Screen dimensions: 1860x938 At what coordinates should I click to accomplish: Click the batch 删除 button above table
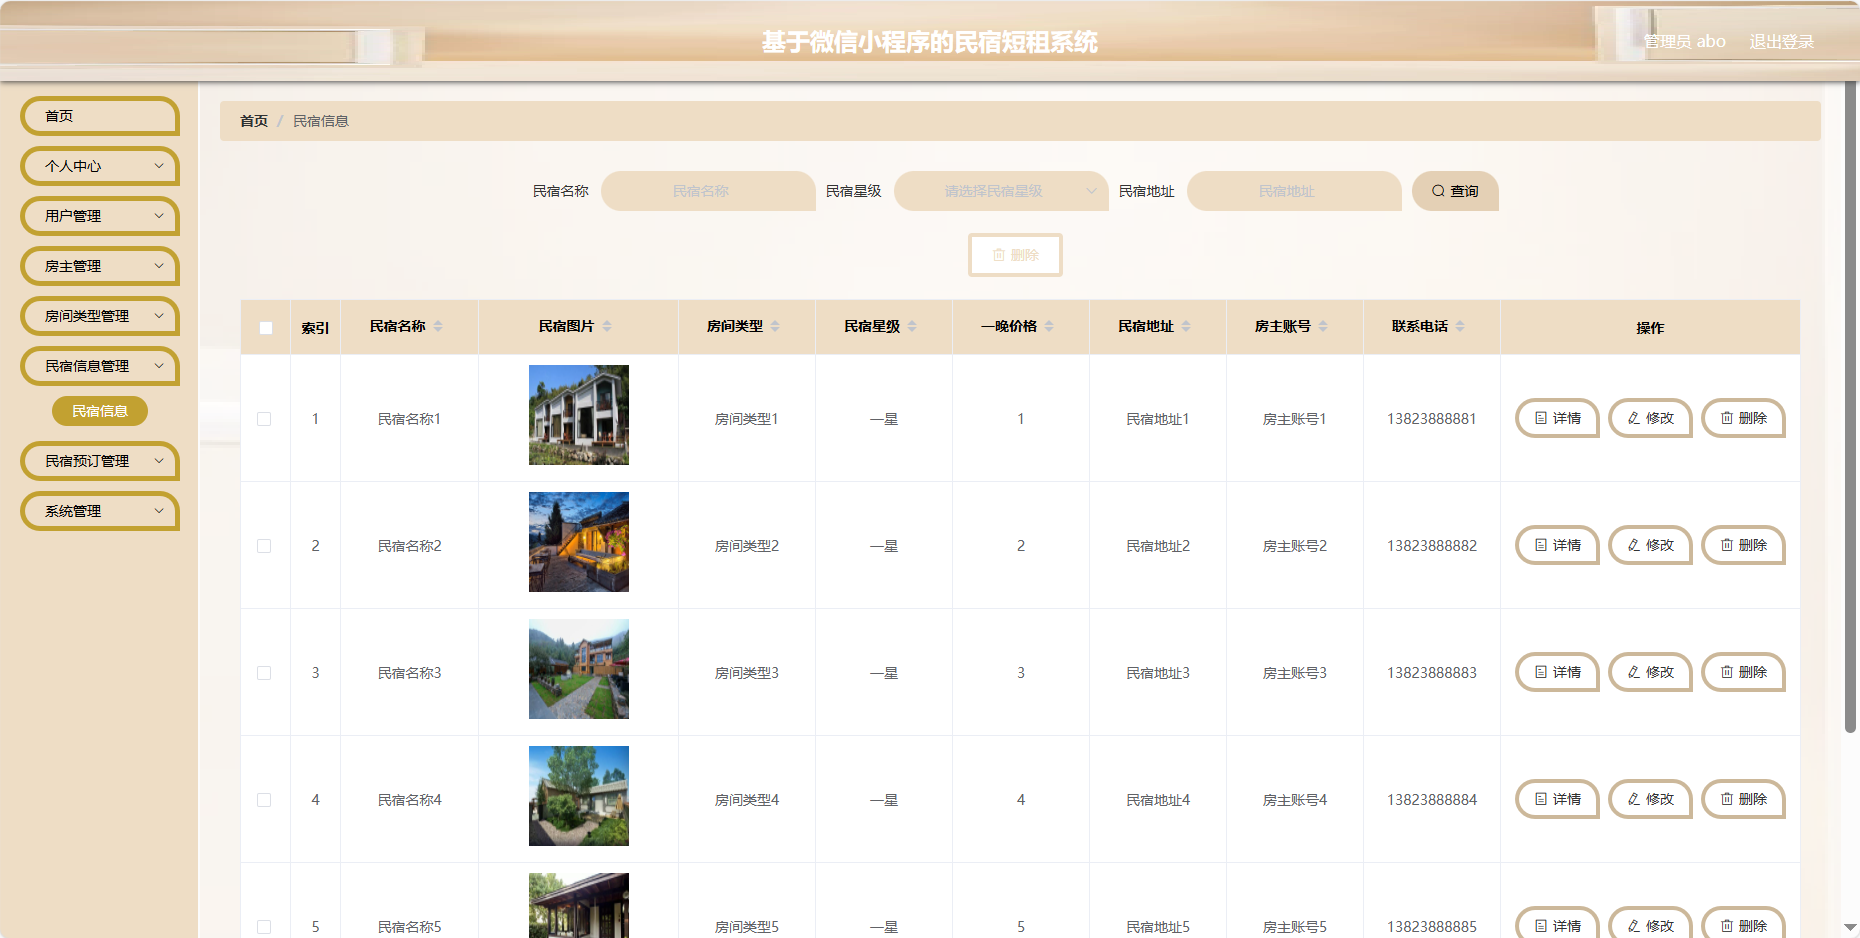[x=1015, y=255]
